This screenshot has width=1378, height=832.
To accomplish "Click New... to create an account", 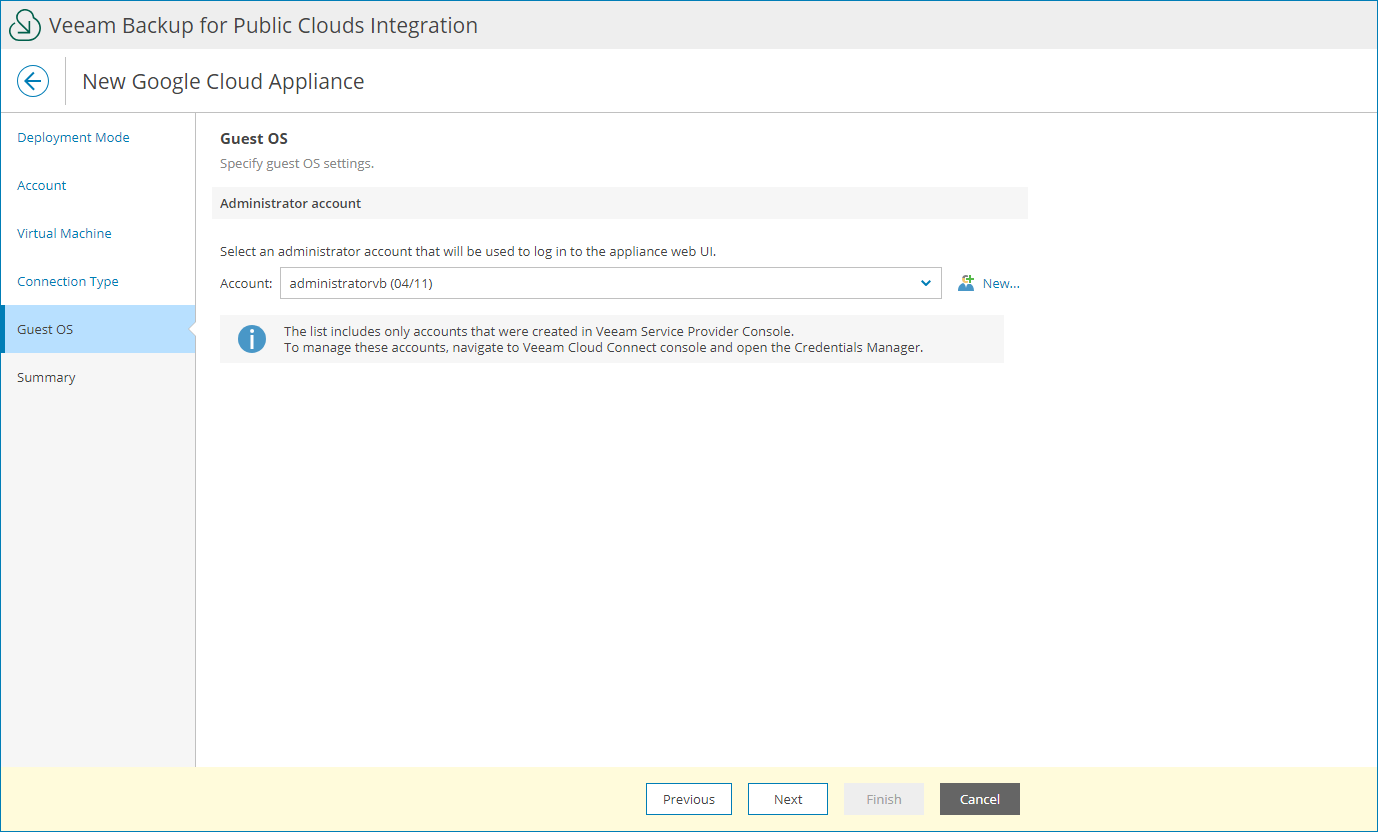I will coord(1003,283).
